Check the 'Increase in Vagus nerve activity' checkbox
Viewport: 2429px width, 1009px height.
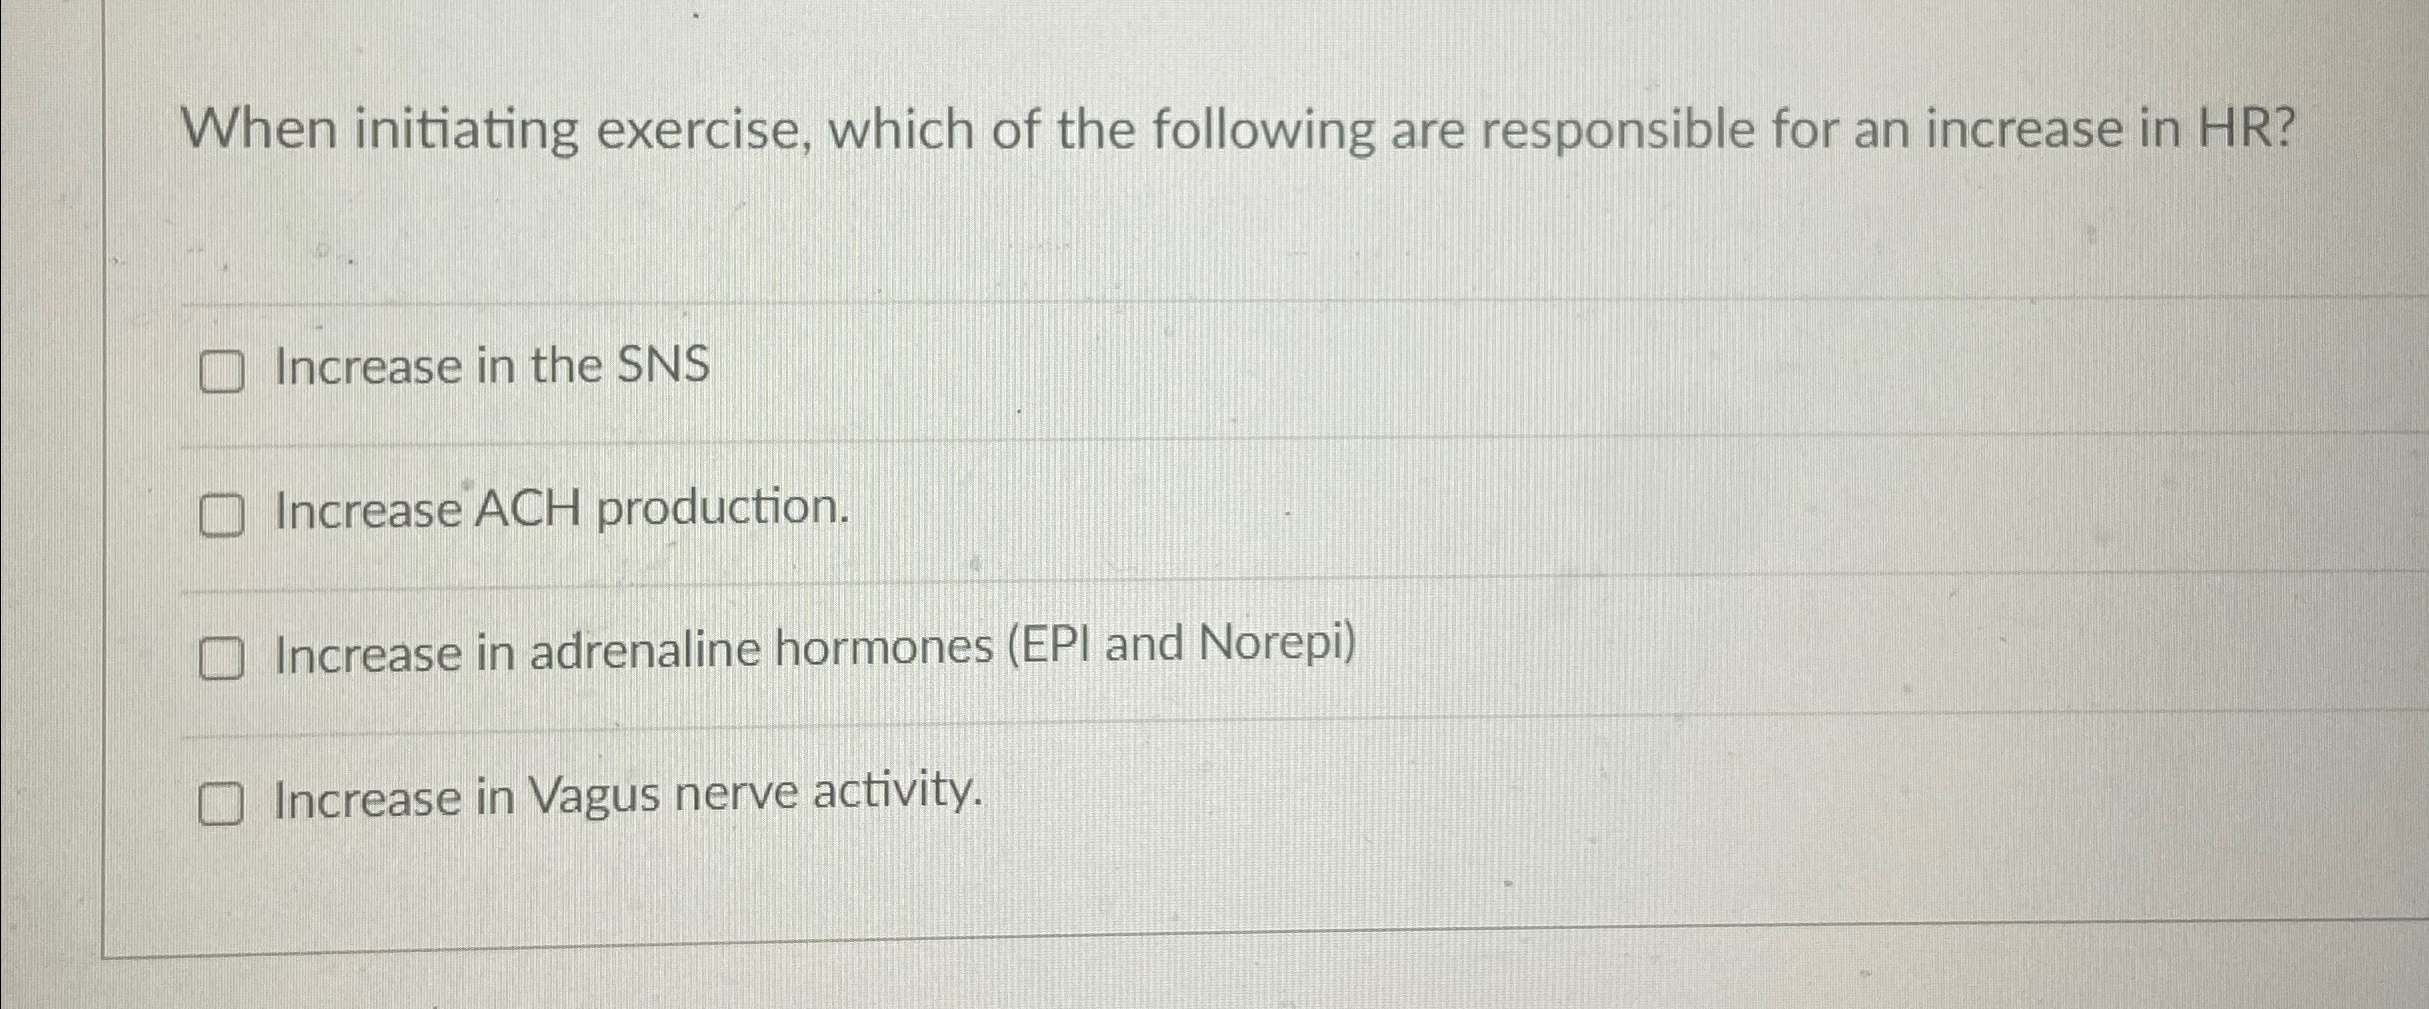tap(222, 800)
